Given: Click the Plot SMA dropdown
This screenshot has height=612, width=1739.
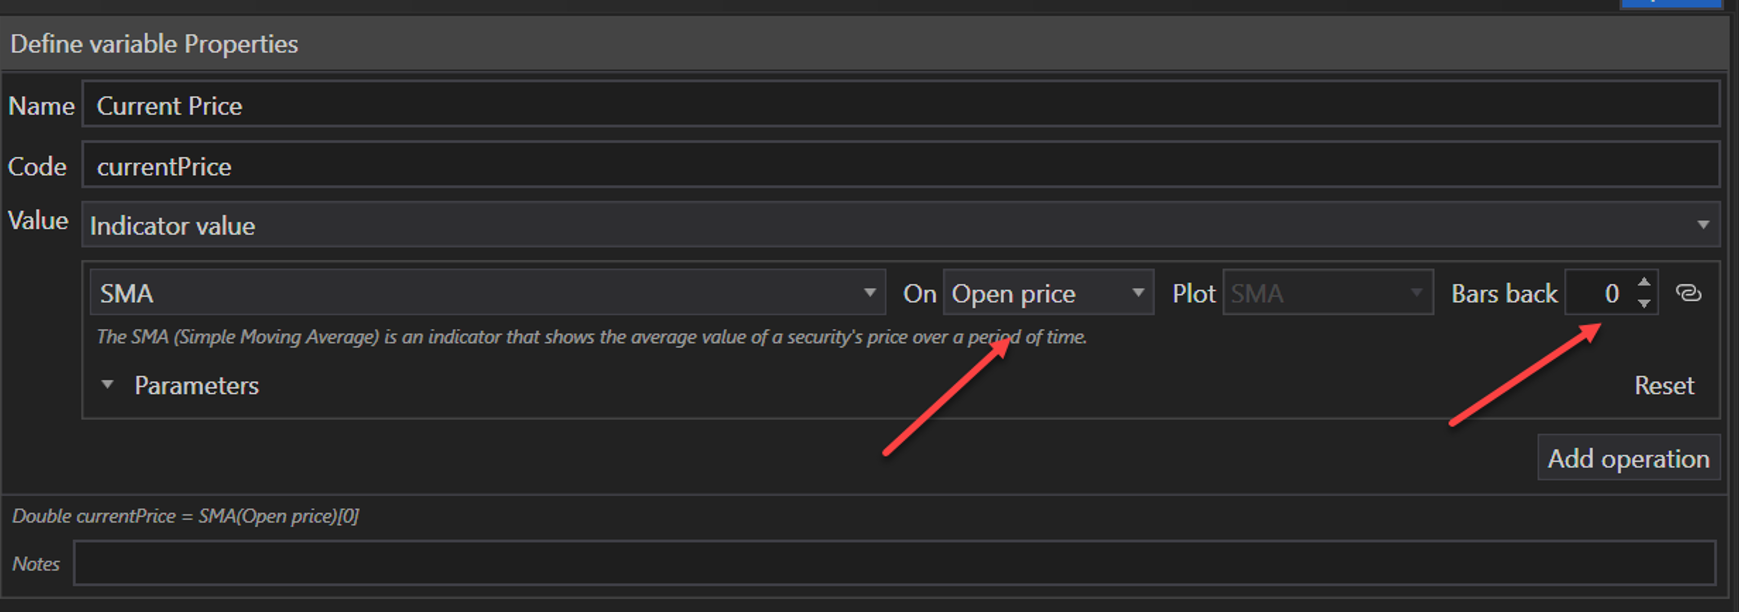Looking at the screenshot, I should [x=1327, y=293].
